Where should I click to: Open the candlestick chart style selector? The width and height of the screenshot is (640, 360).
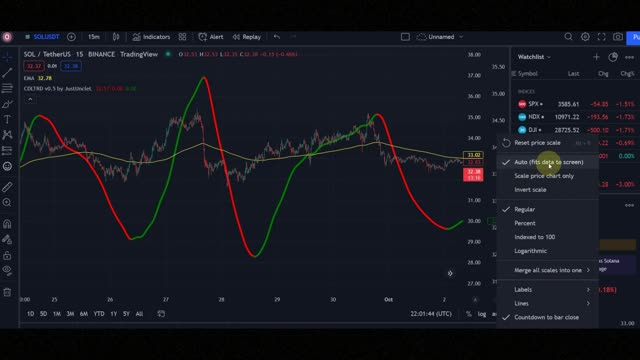116,37
